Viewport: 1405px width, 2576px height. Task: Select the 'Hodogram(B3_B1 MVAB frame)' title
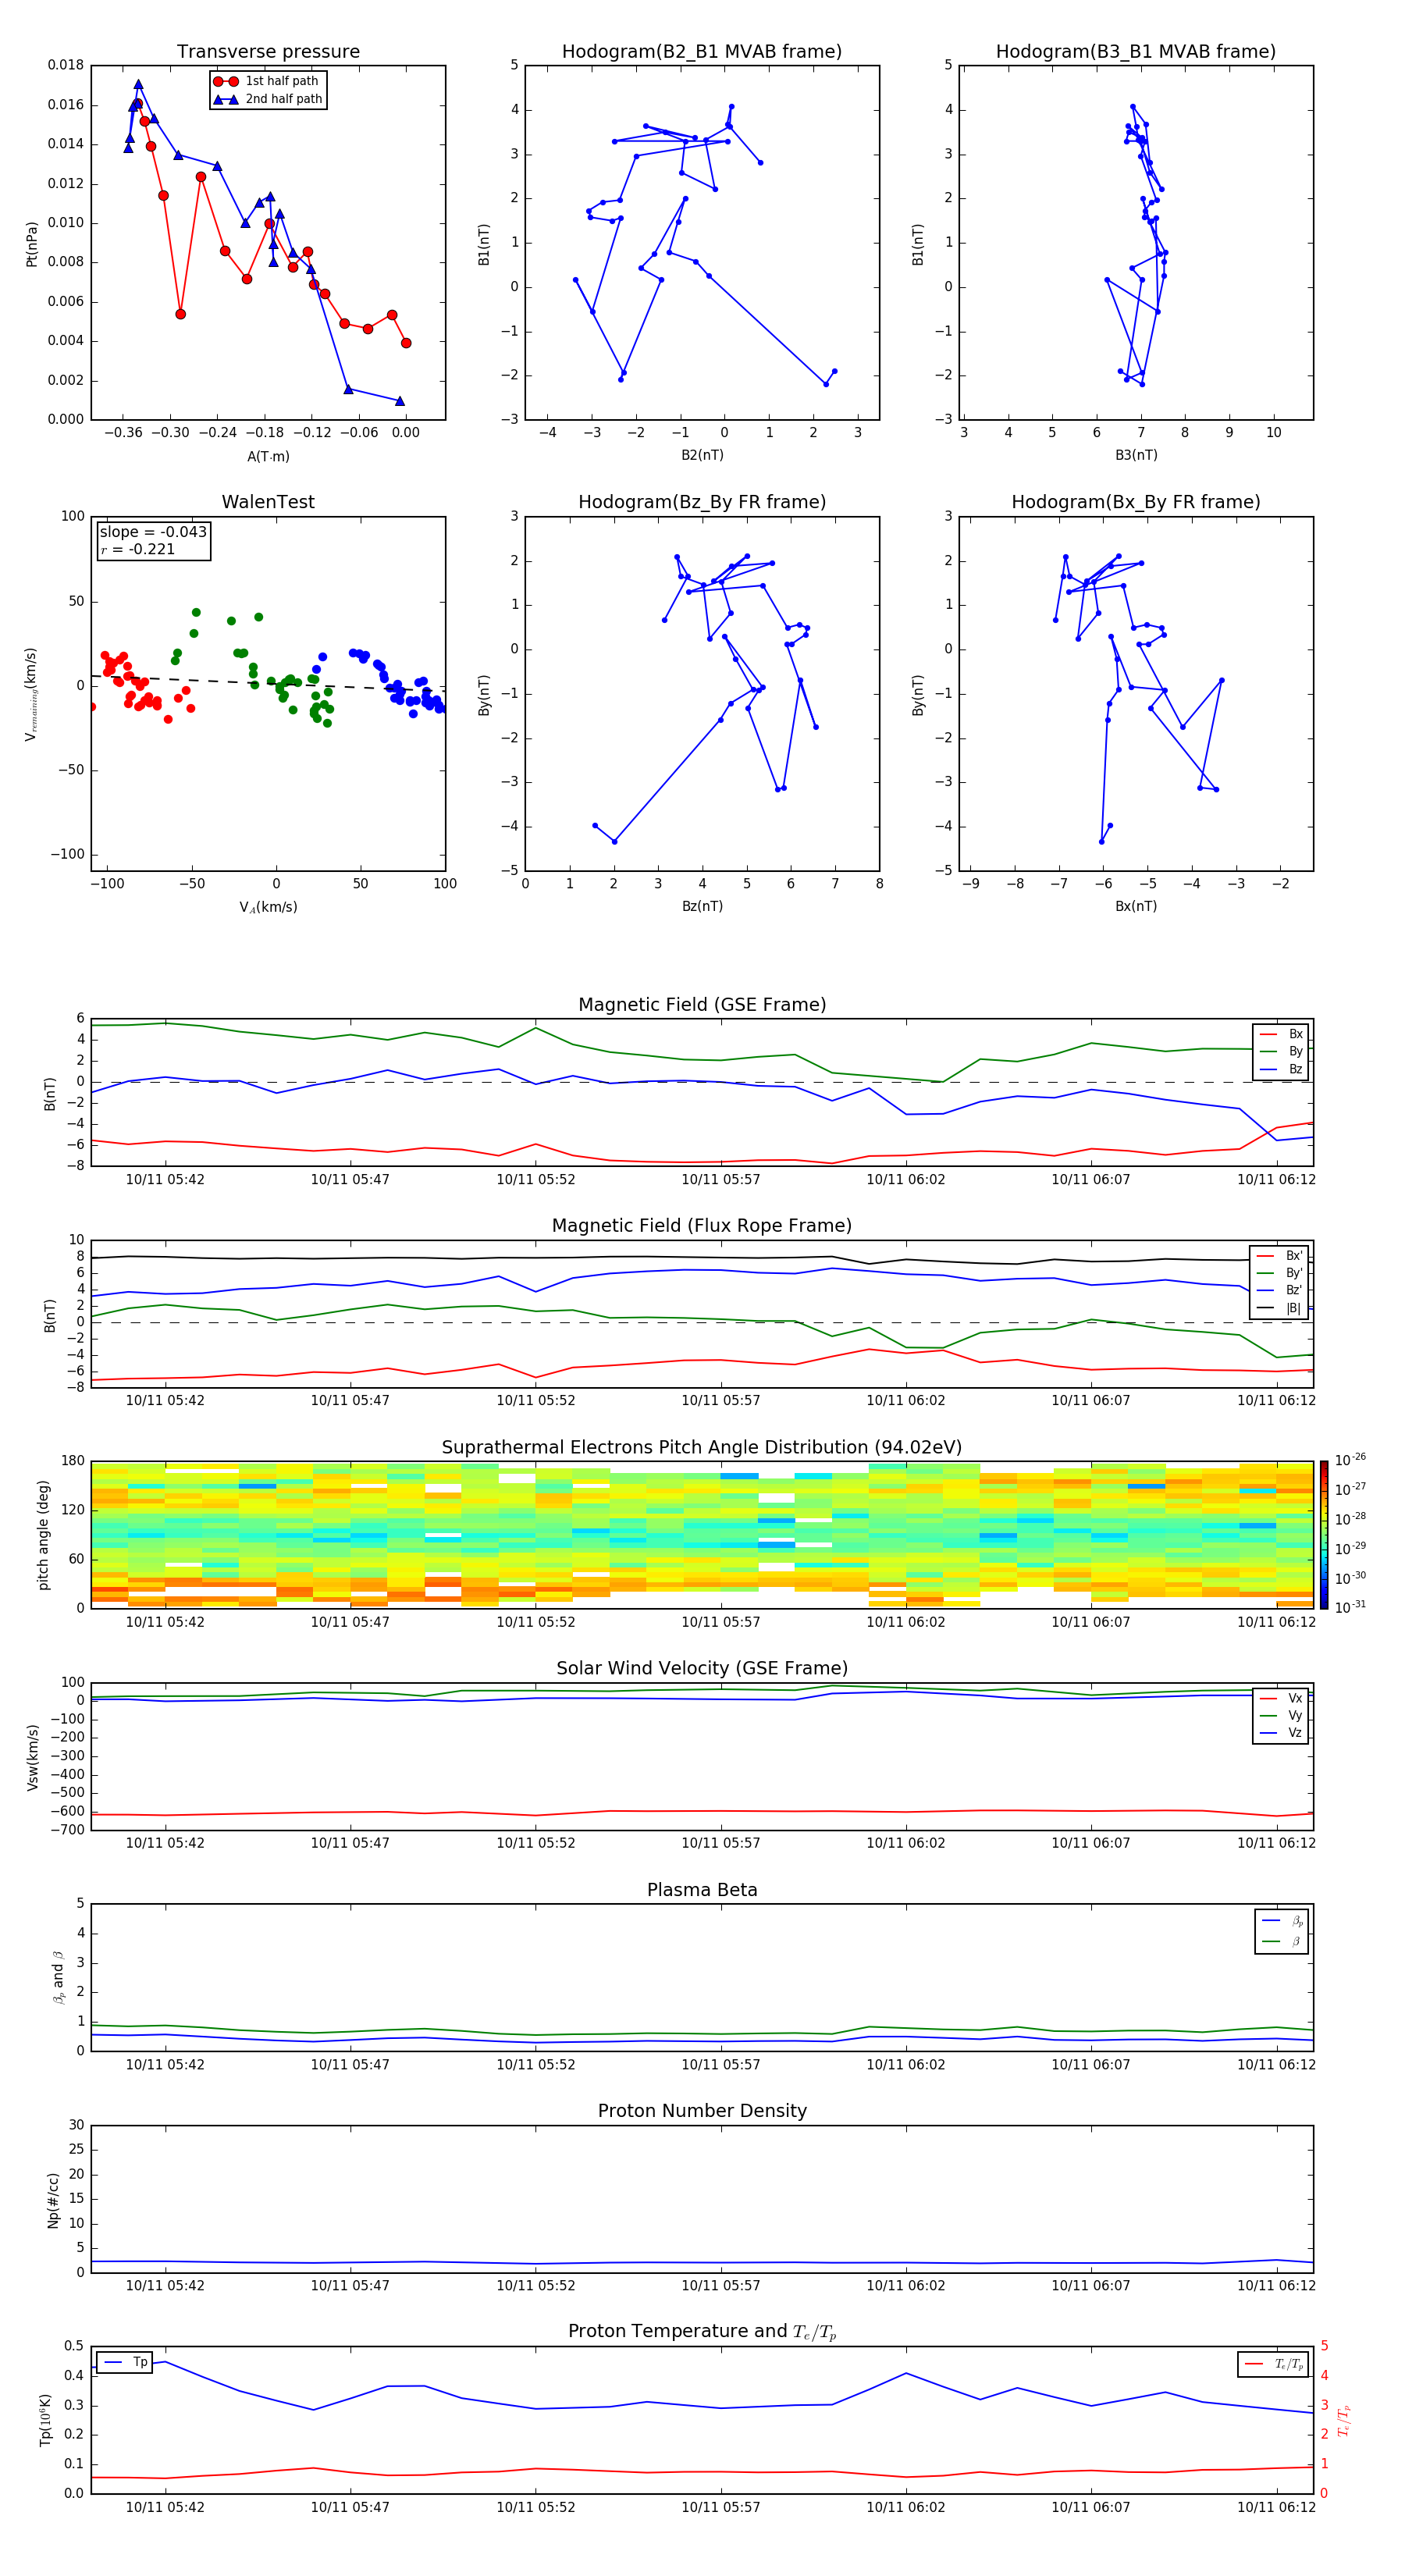pos(1136,52)
